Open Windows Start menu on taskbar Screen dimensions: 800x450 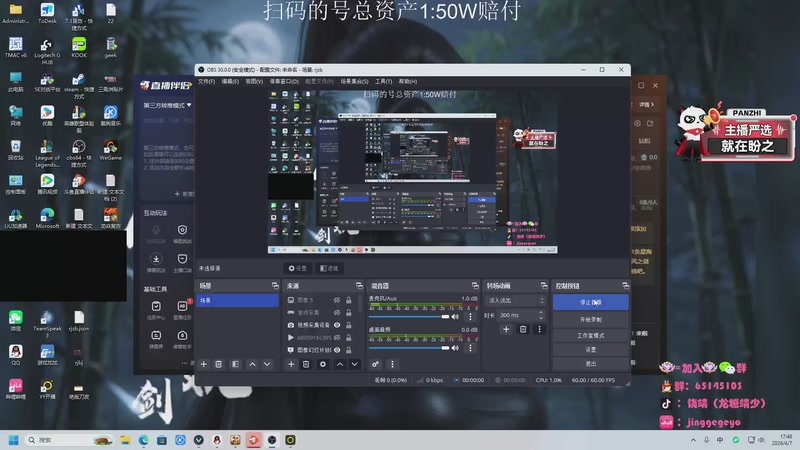(x=14, y=440)
